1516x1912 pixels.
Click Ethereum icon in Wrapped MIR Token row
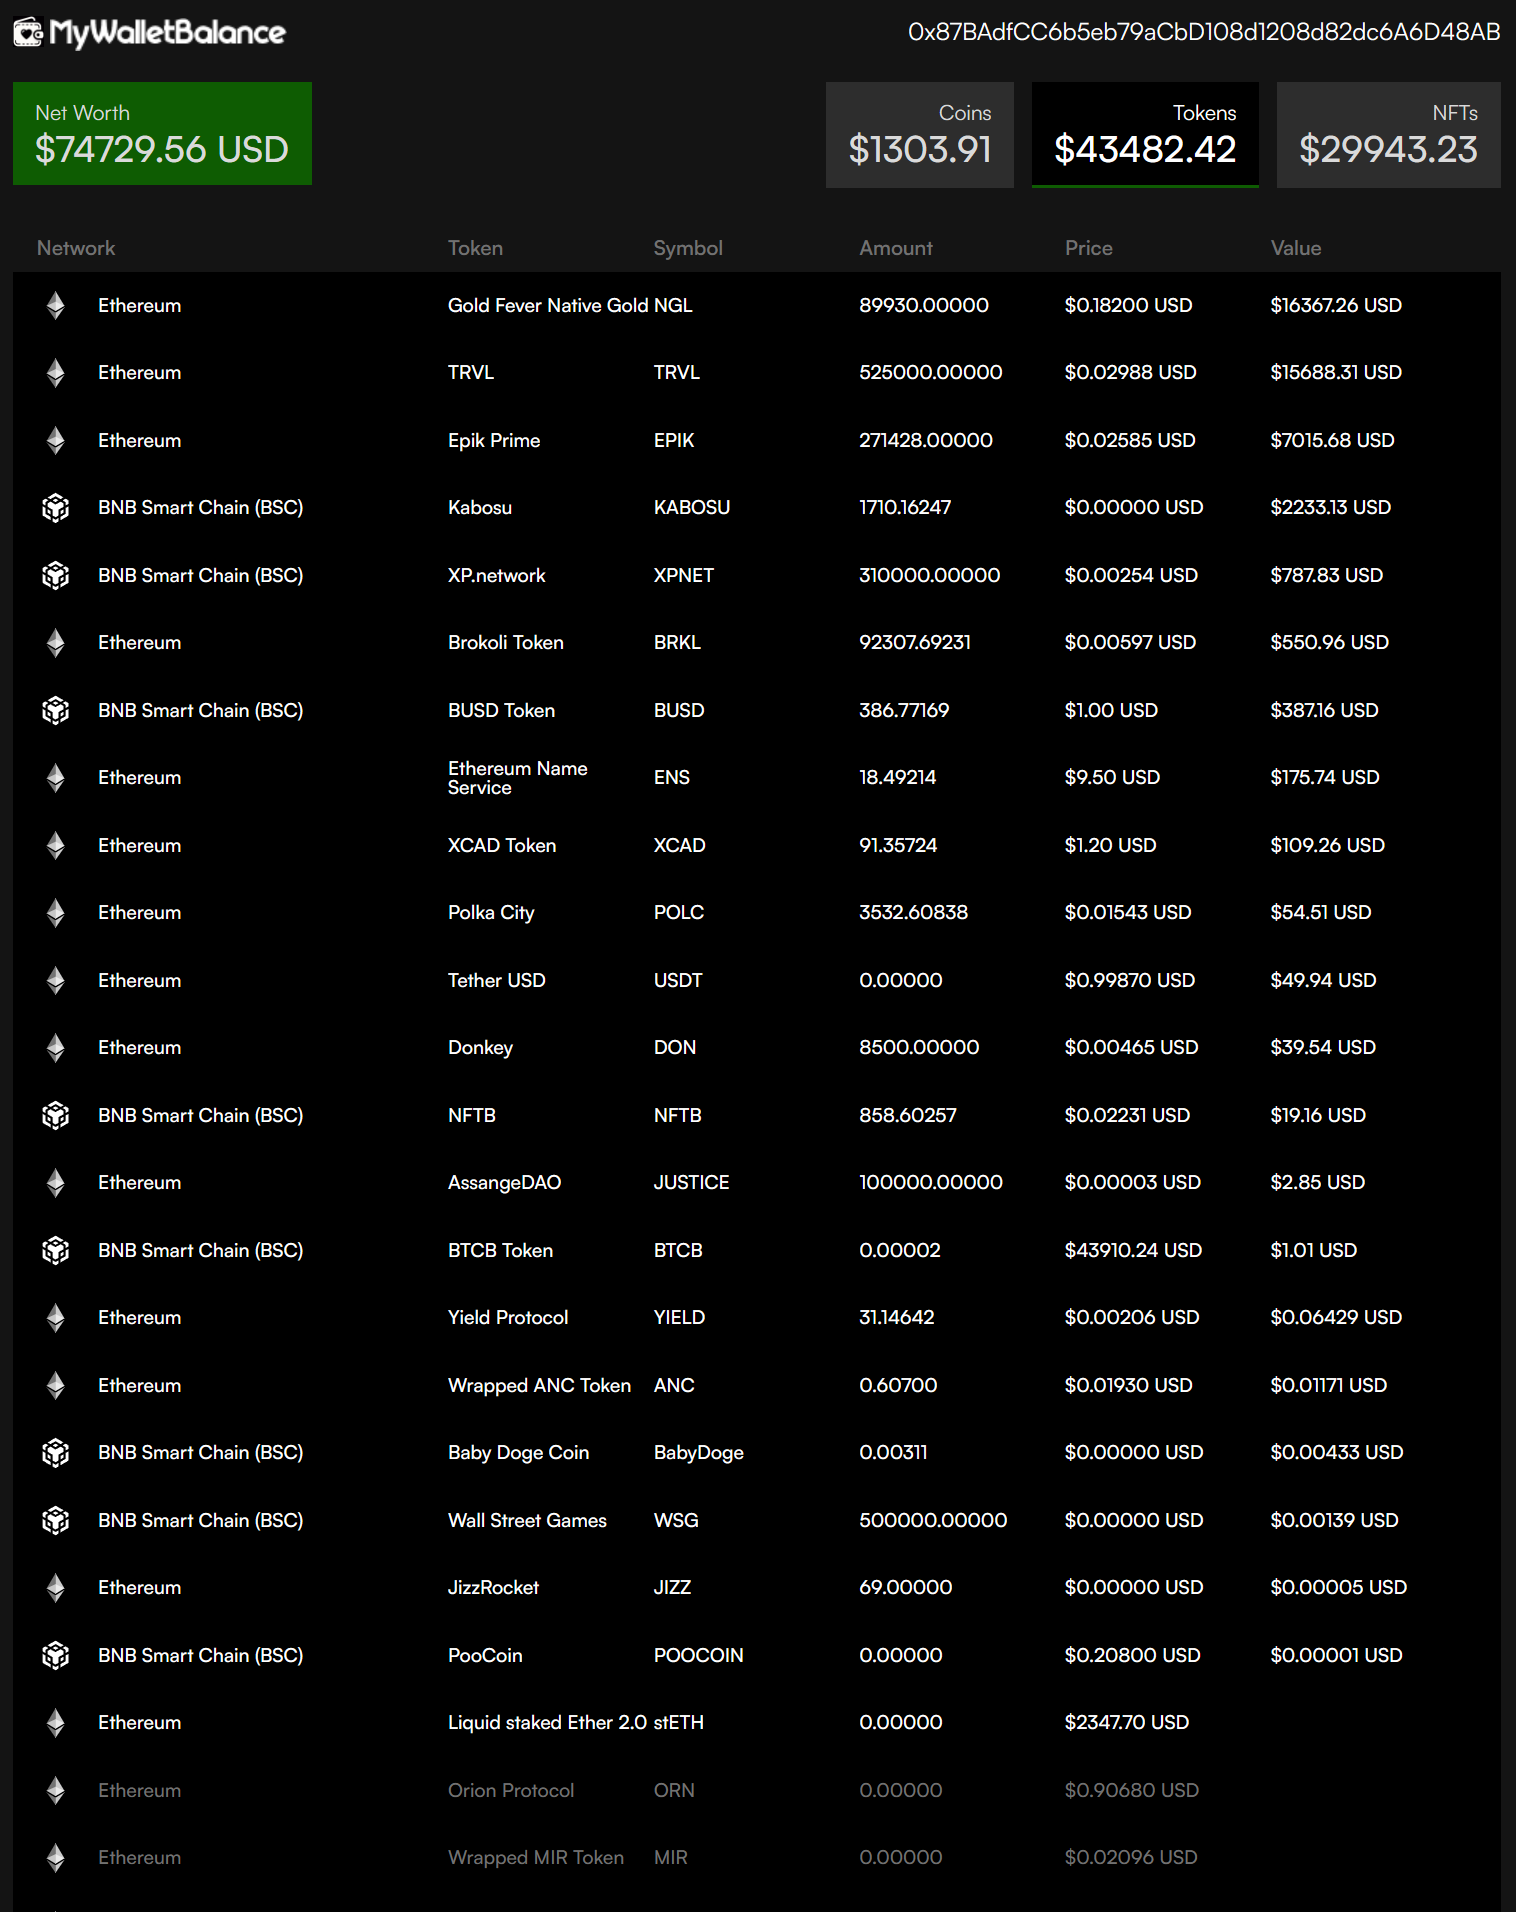56,1858
